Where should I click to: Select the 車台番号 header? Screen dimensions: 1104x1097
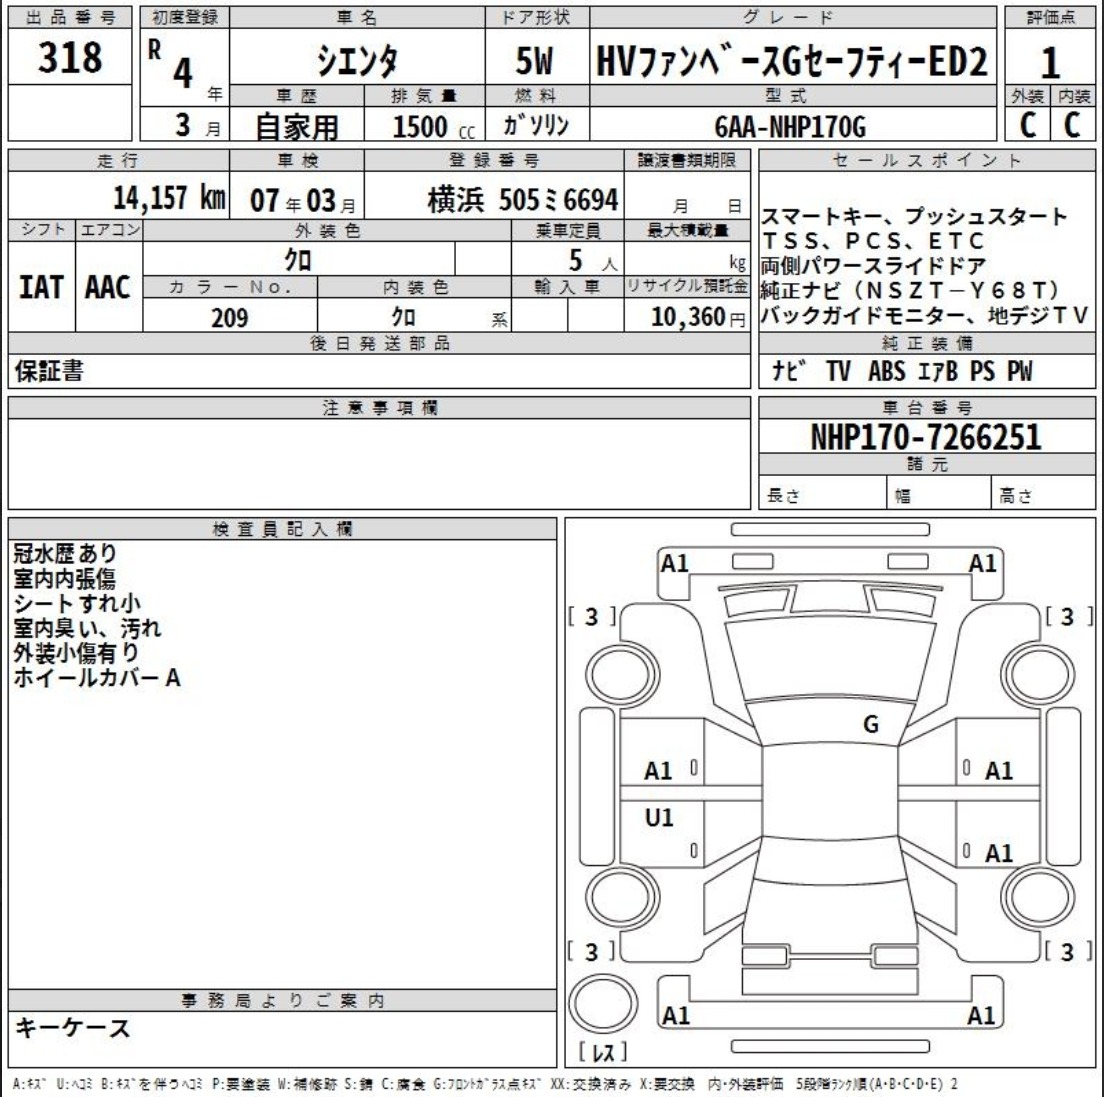[x=927, y=408]
